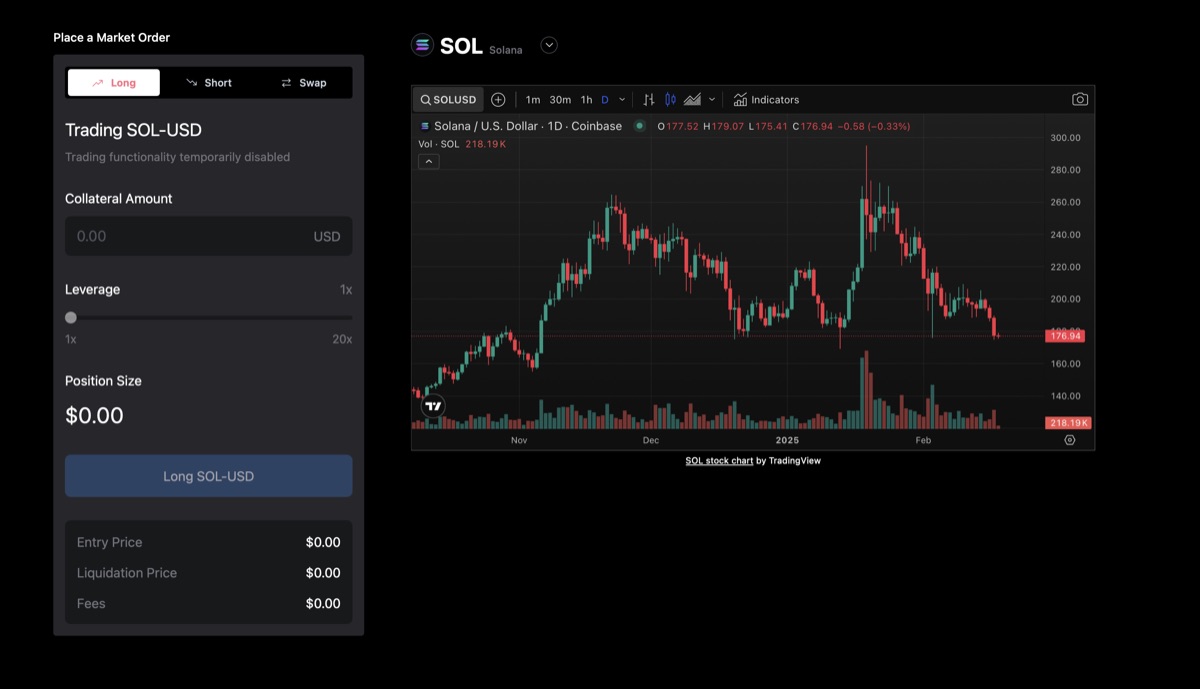Click the Collateral Amount input field
Image resolution: width=1200 pixels, height=689 pixels.
[209, 236]
